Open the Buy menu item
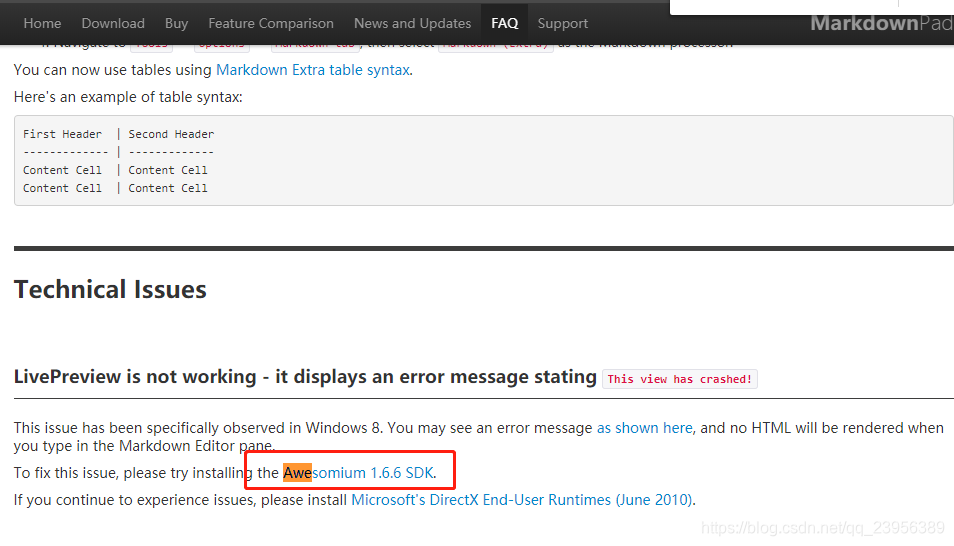Viewport: 954px width, 546px height. [176, 23]
